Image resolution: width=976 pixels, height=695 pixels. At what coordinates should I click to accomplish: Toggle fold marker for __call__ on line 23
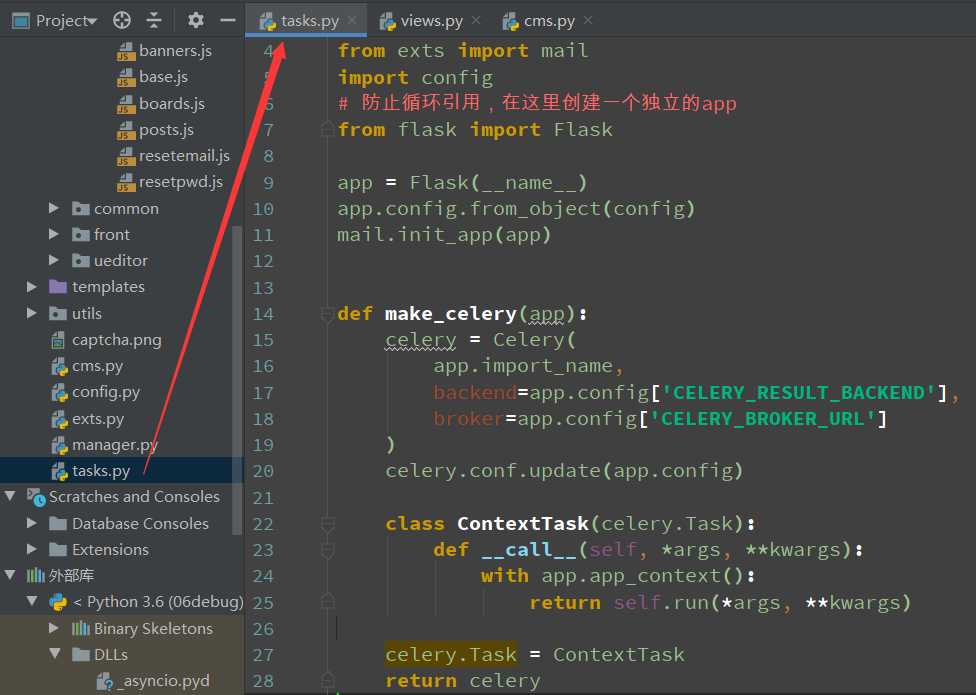pos(327,550)
